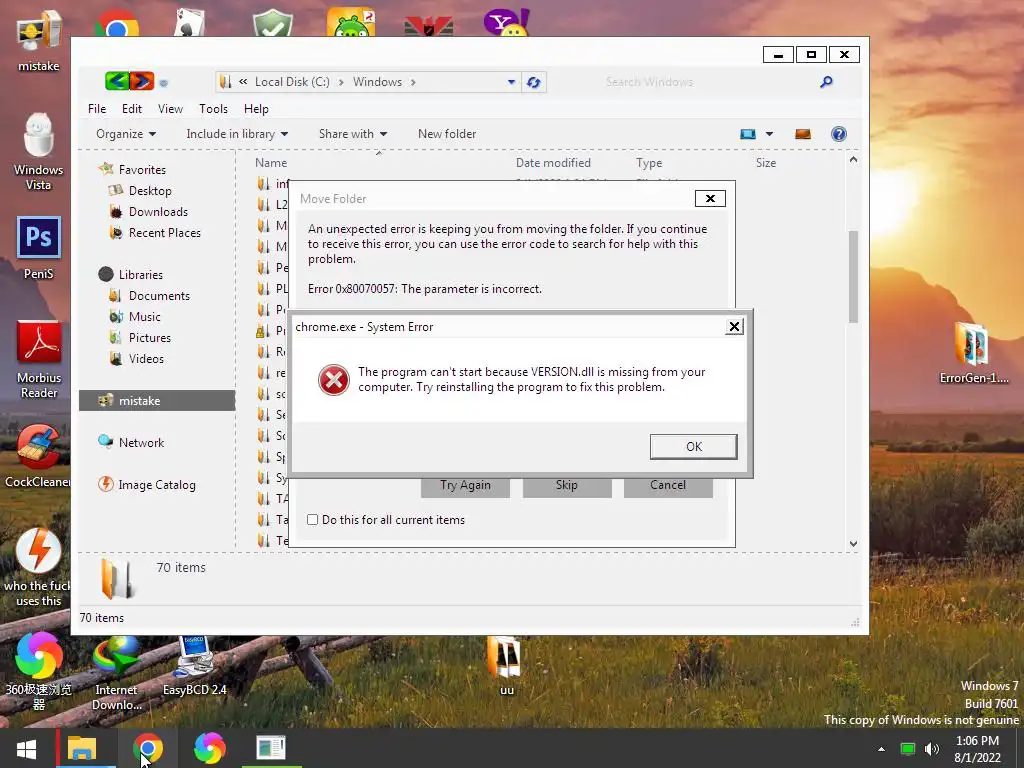Click the magnifier search icon in Explorer

(x=826, y=82)
